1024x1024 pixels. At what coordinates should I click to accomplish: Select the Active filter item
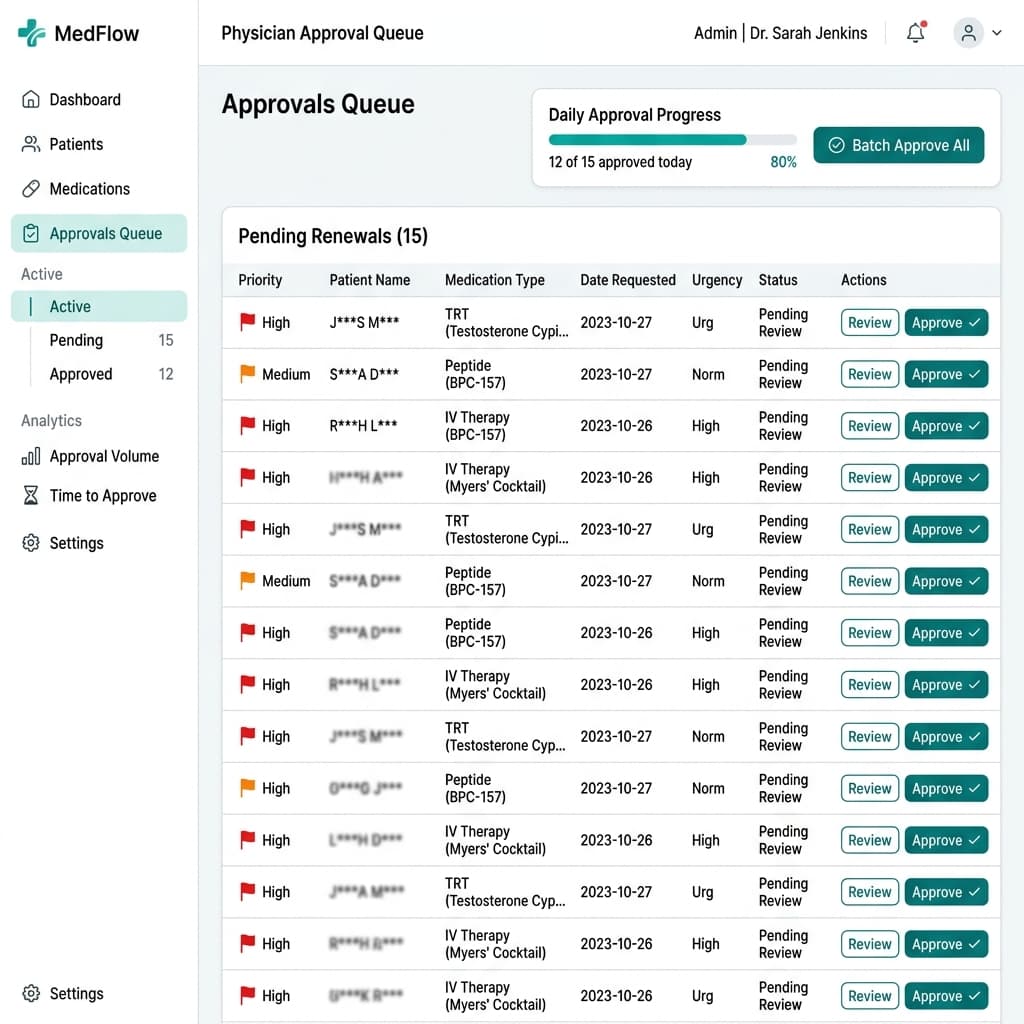click(x=99, y=306)
